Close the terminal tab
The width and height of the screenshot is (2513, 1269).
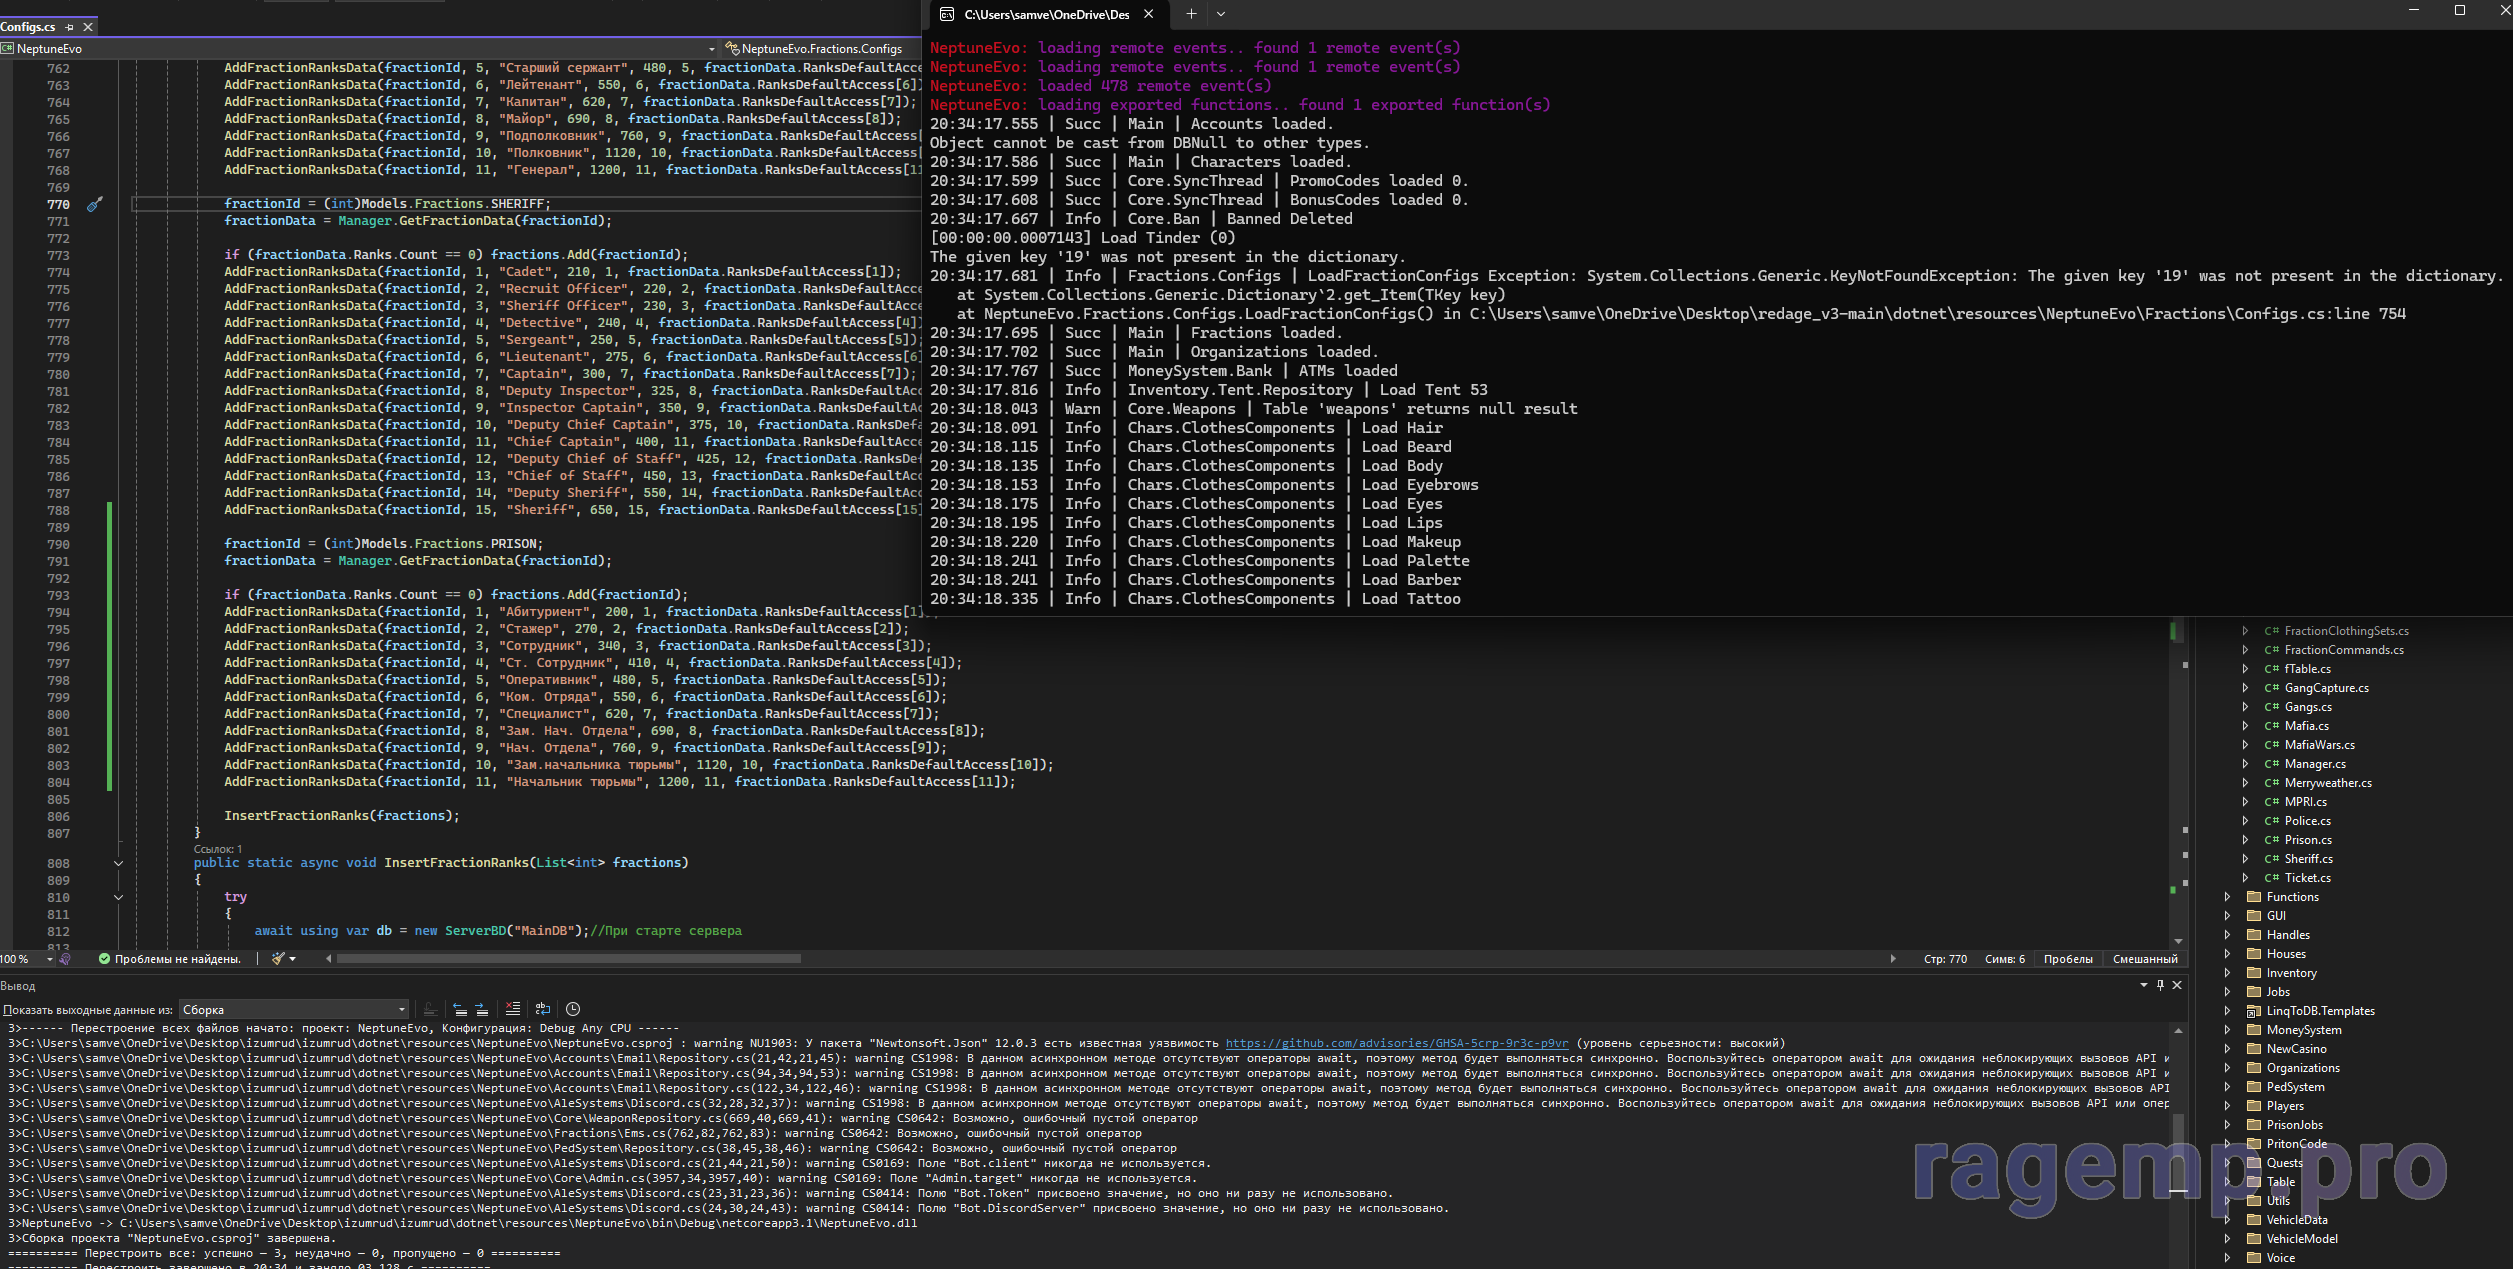point(1148,14)
